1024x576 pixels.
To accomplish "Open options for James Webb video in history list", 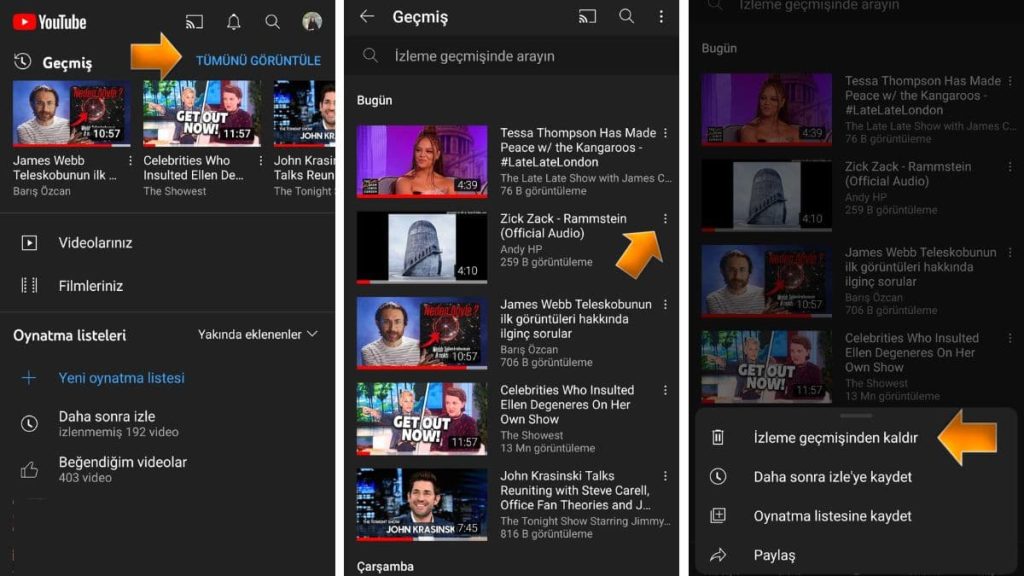I will point(665,304).
